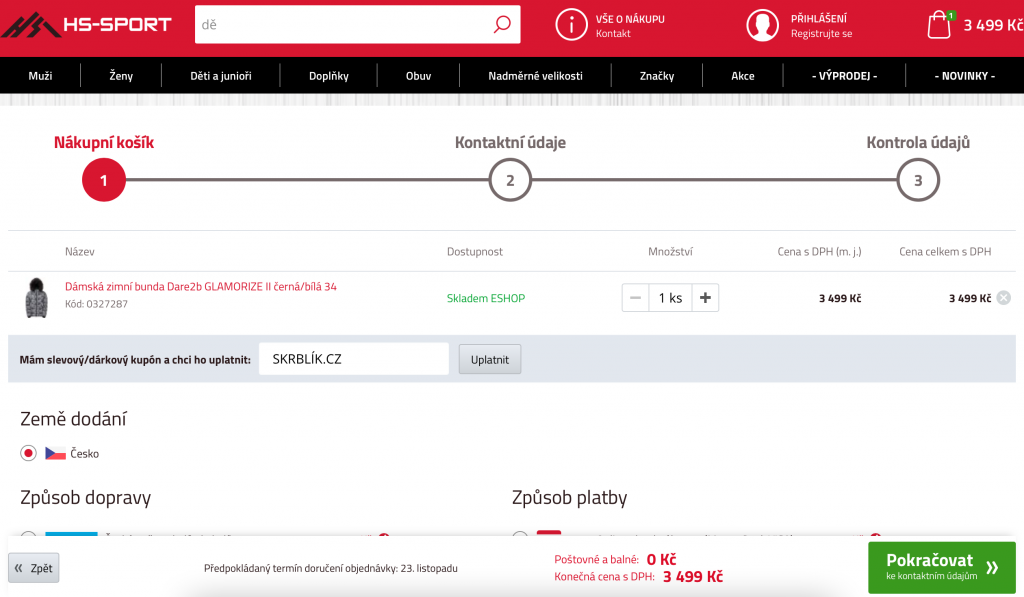Open the jacket product thumbnail

(37, 298)
